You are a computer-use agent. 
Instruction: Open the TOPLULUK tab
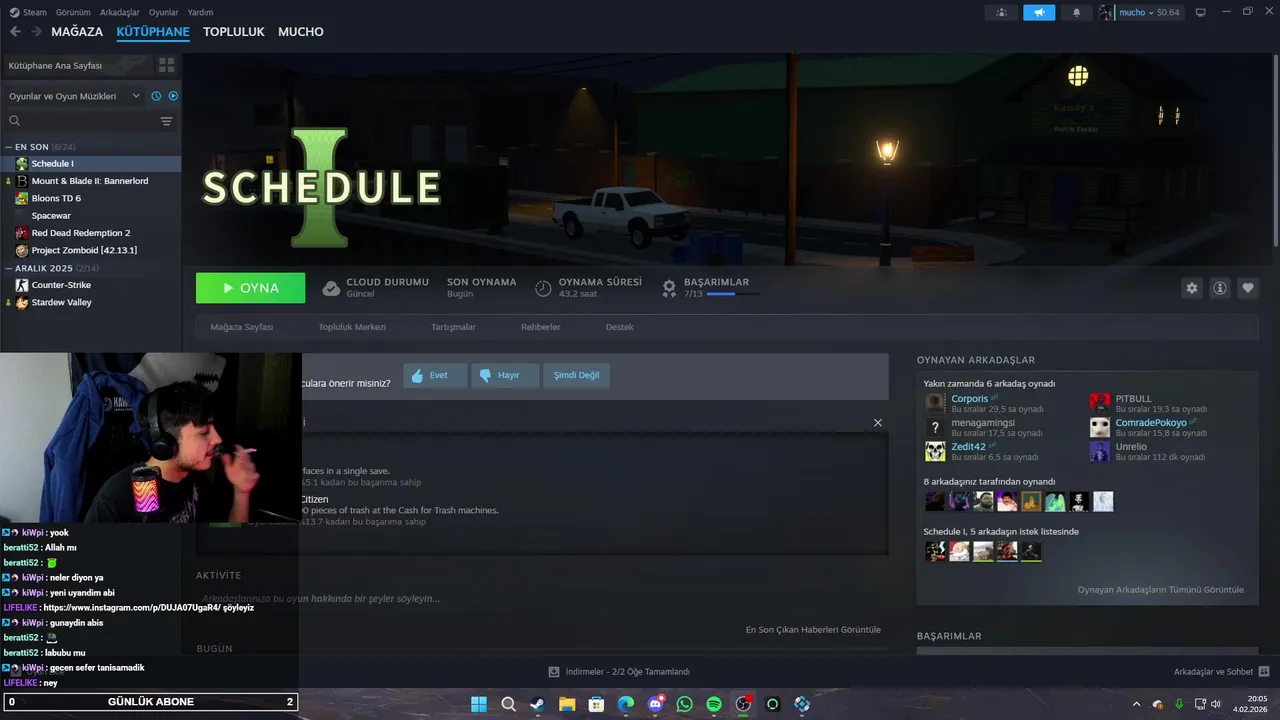pyautogui.click(x=234, y=31)
